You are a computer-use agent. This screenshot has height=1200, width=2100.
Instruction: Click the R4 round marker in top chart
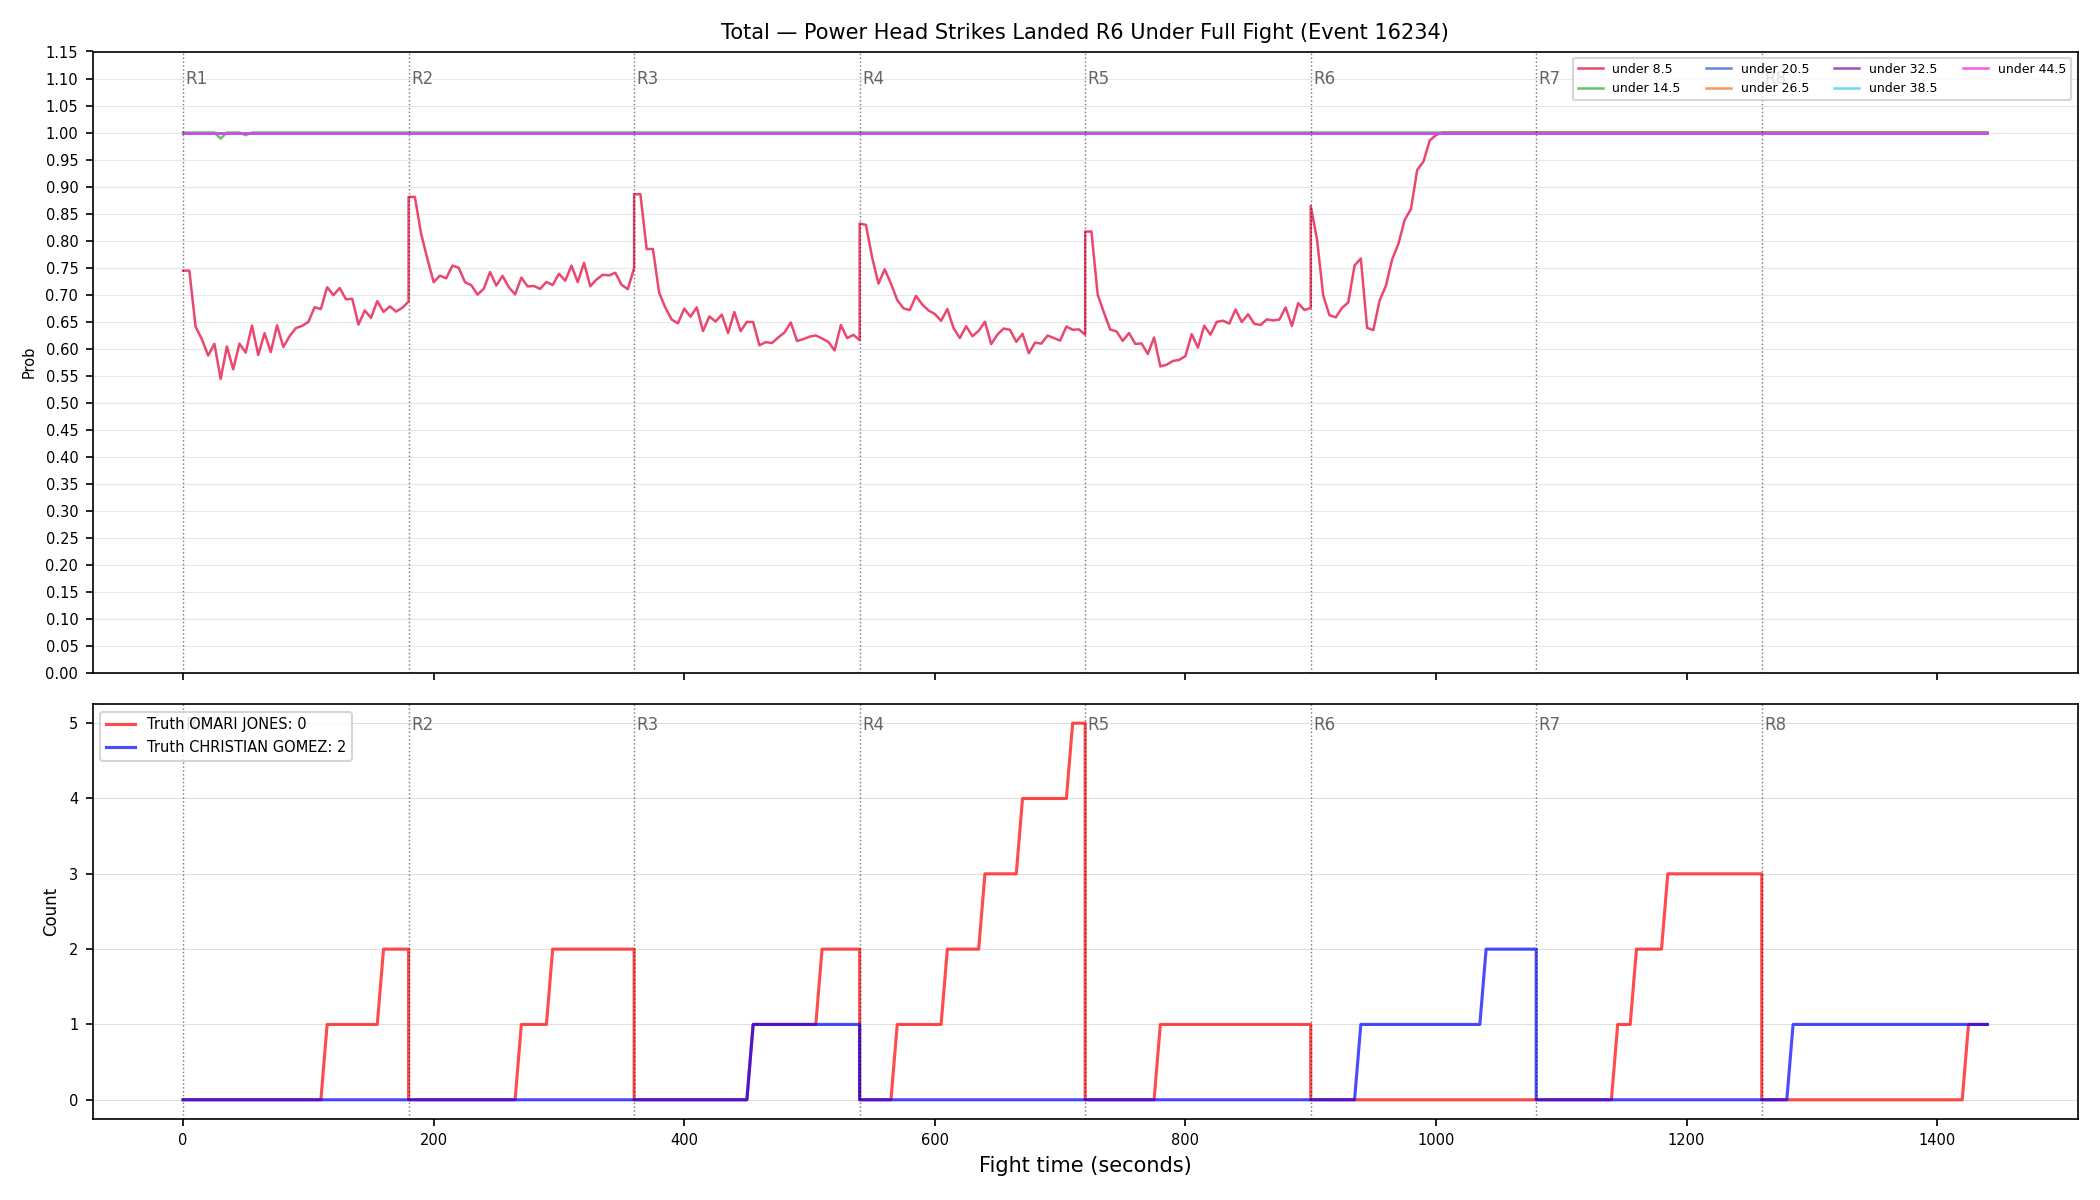(873, 78)
